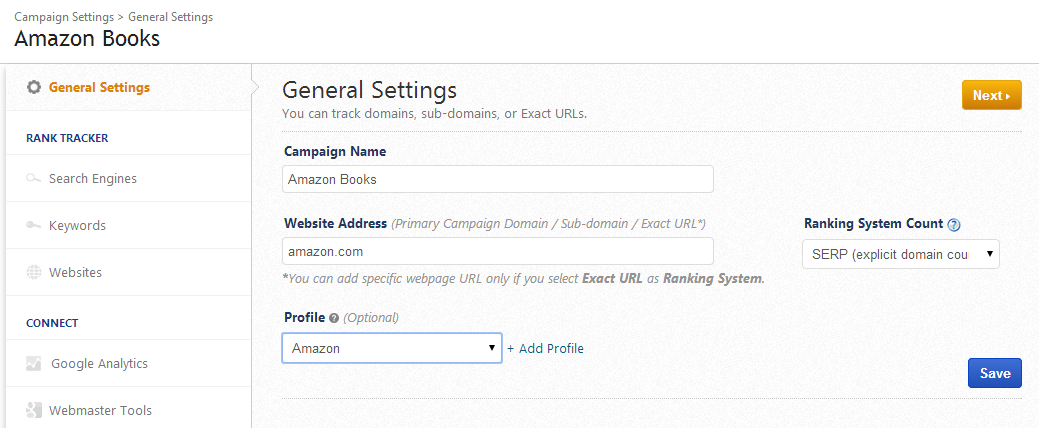This screenshot has width=1039, height=428.
Task: Click the + Add Profile link
Action: (545, 349)
